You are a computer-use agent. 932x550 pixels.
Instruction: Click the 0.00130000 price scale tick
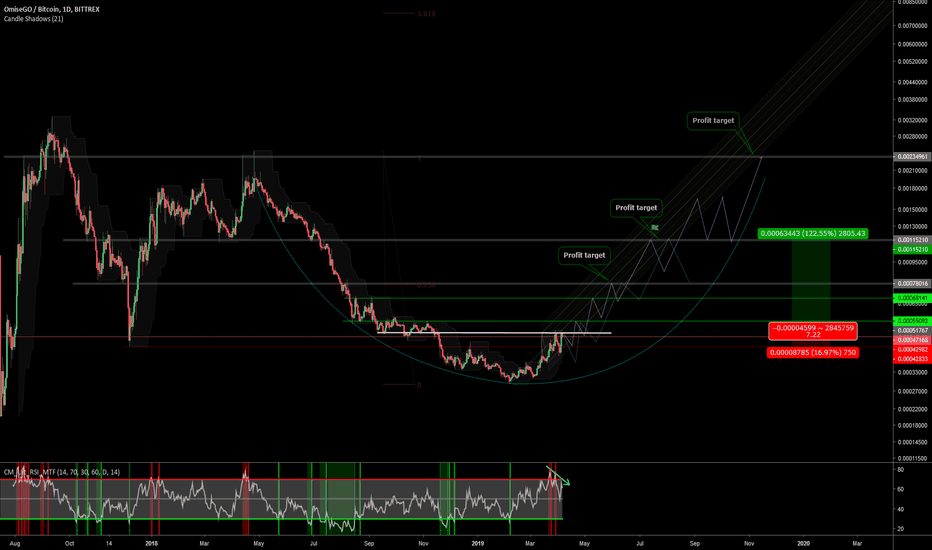[x=912, y=227]
